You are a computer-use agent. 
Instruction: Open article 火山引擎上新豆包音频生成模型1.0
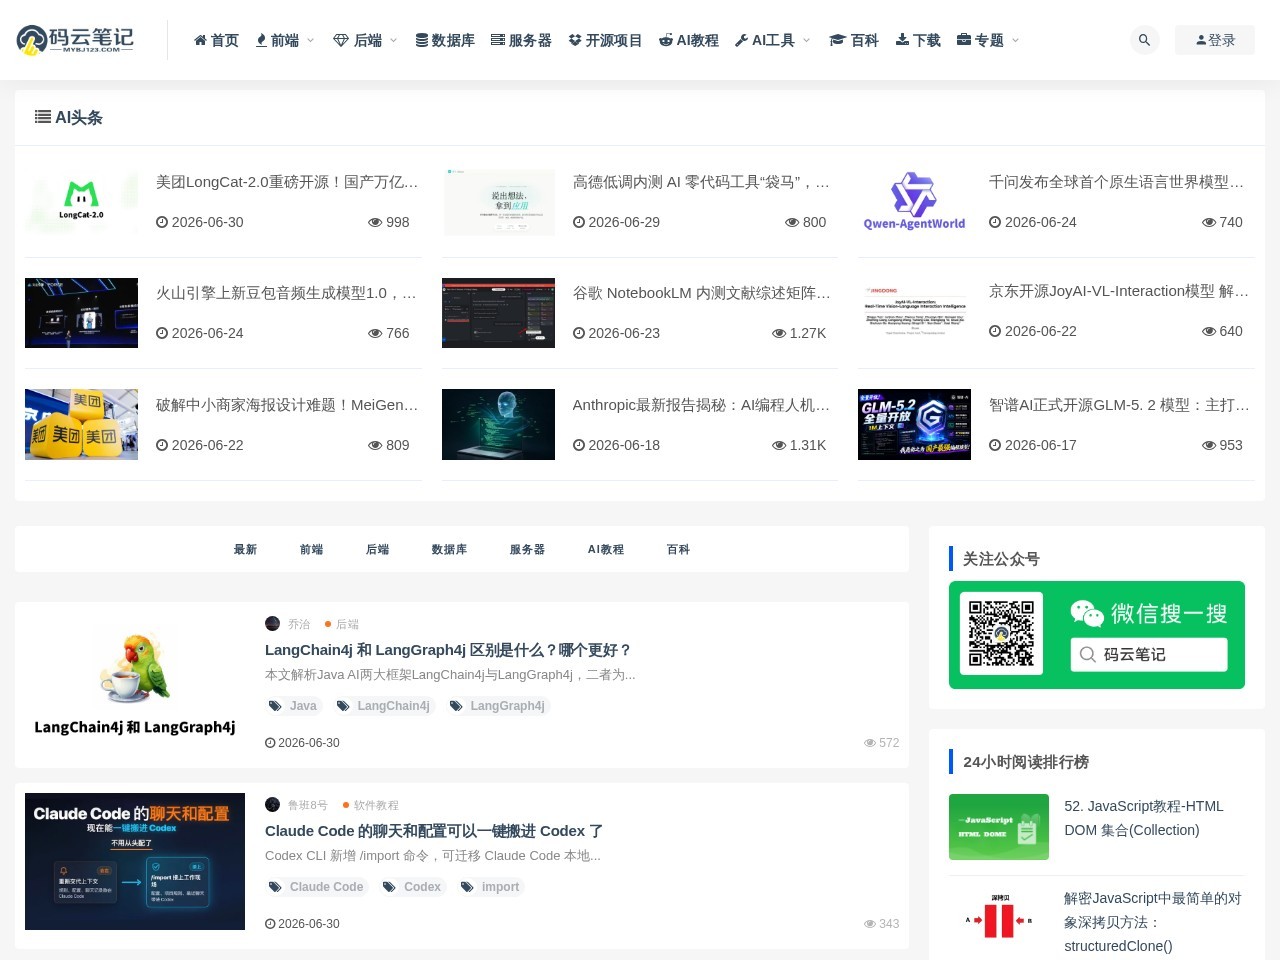coord(287,293)
